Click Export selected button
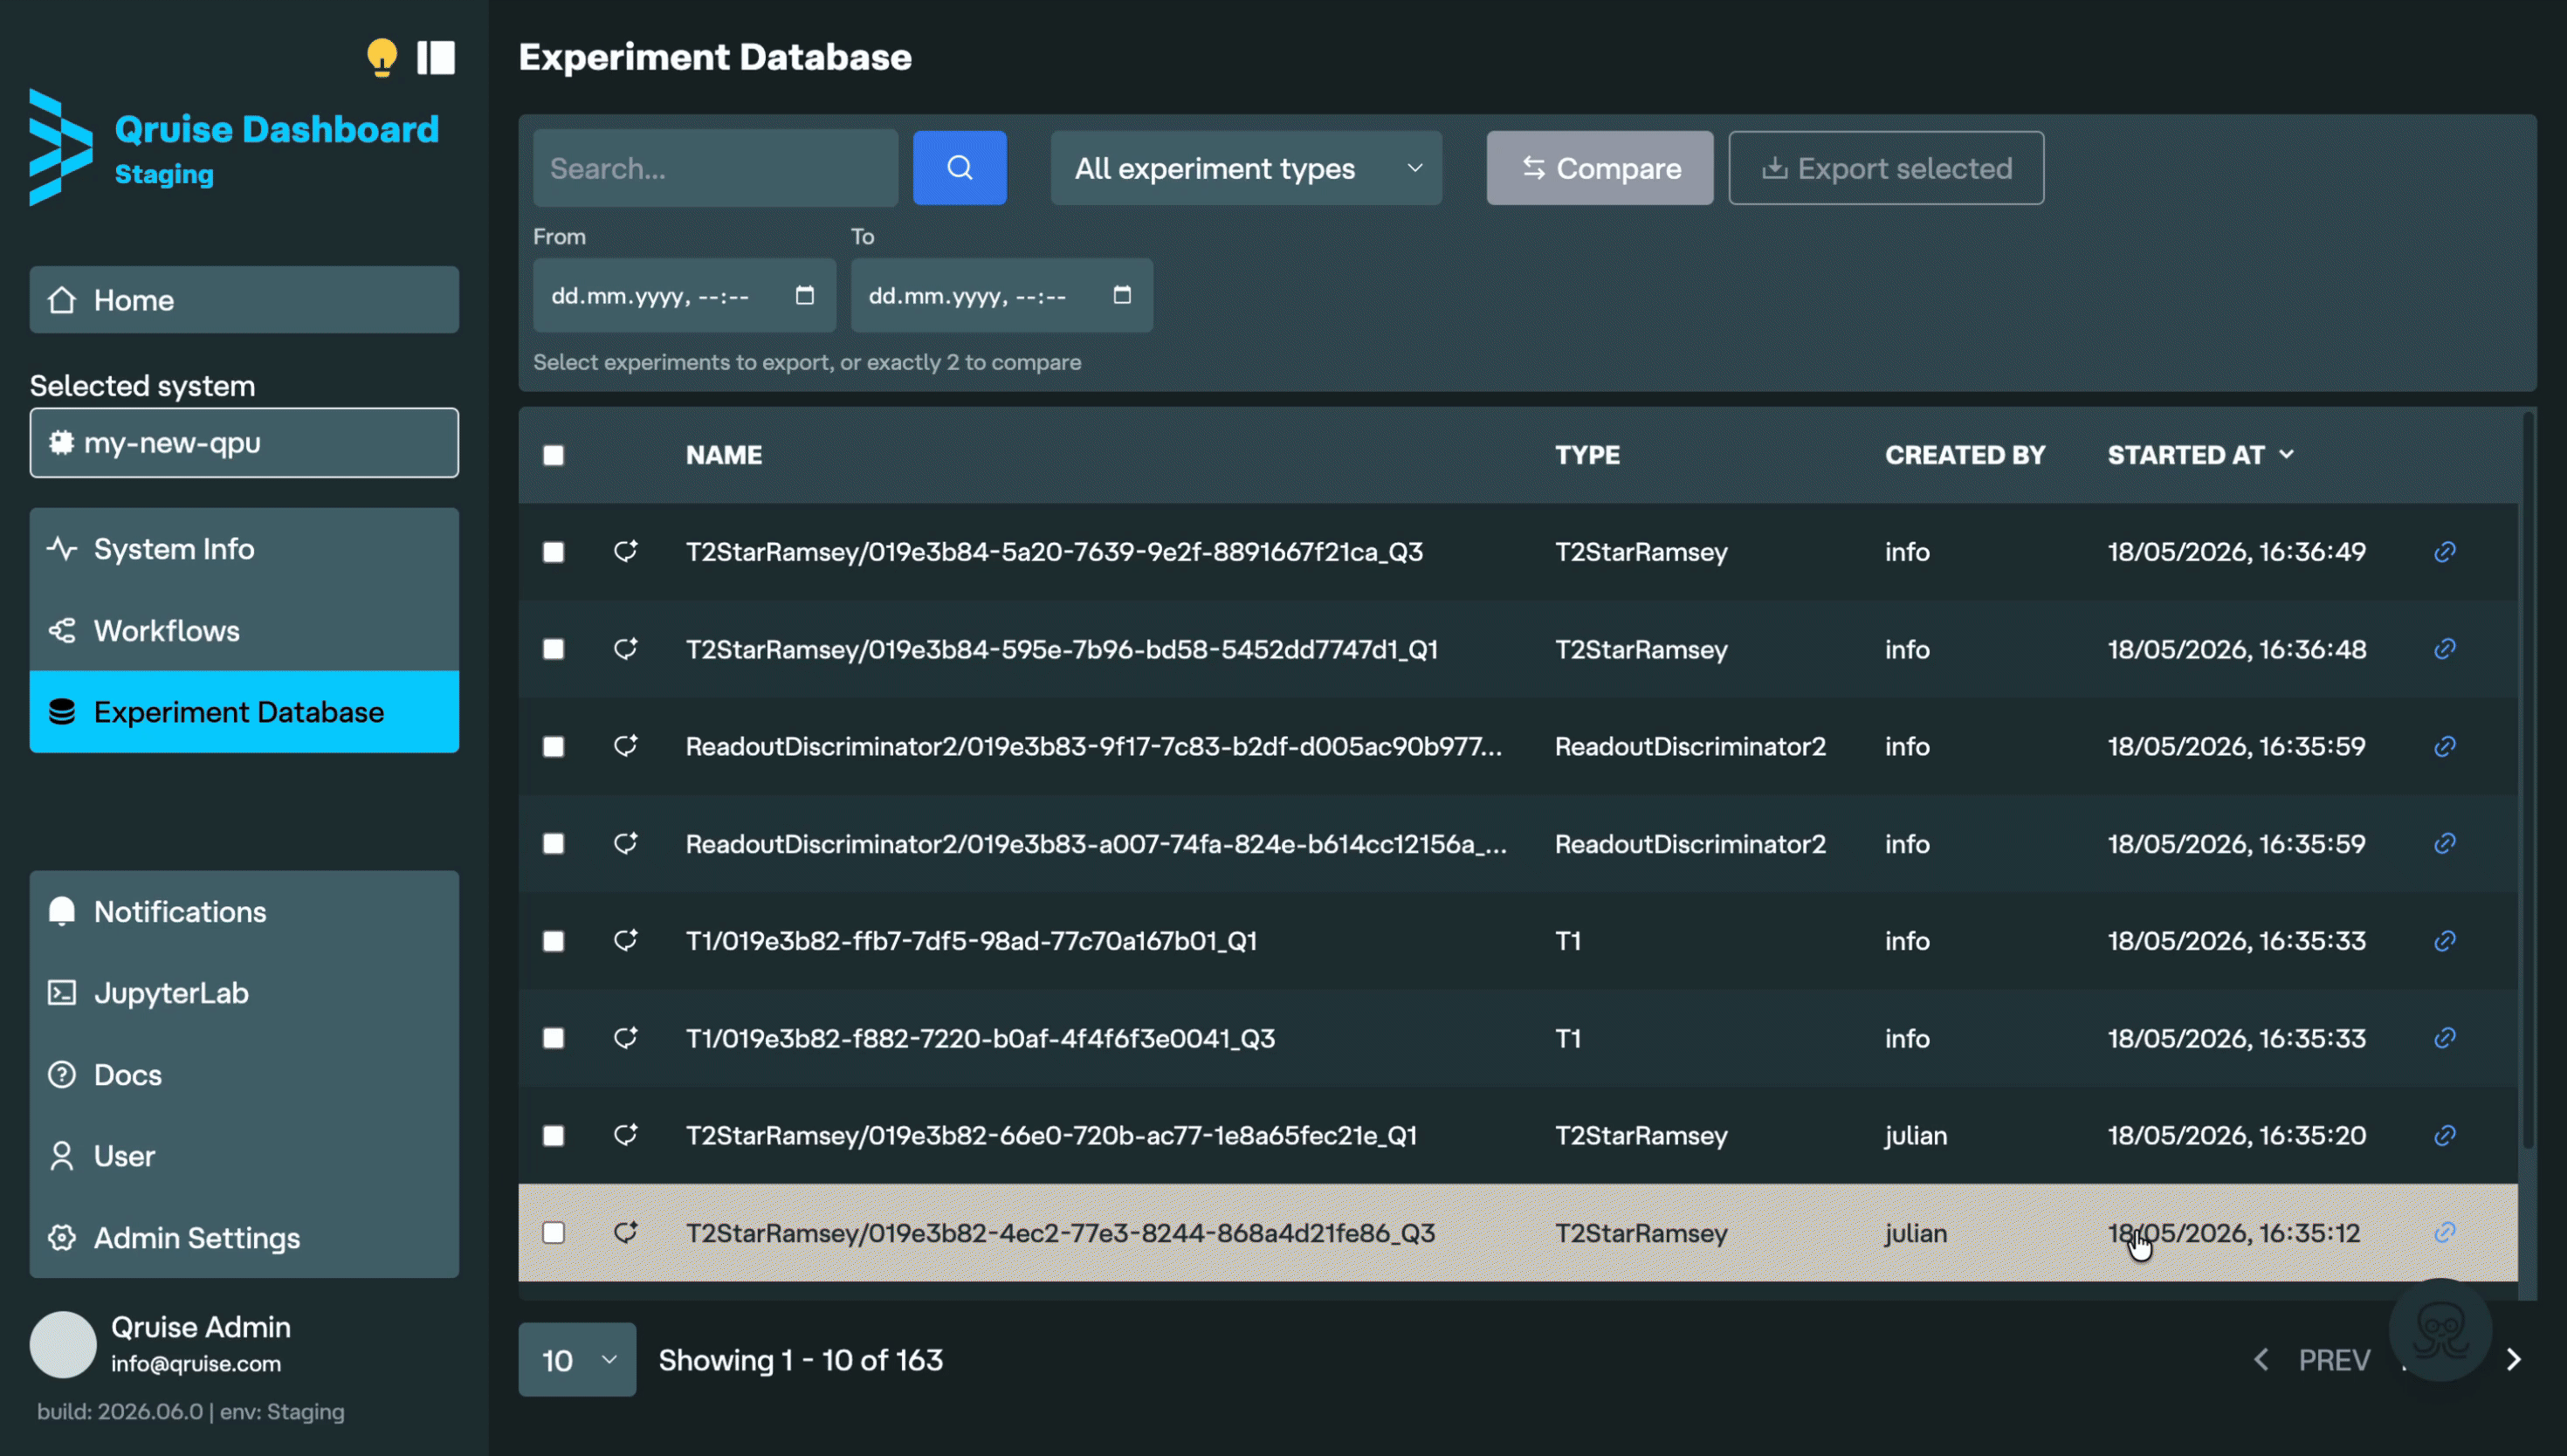2567x1456 pixels. (x=1885, y=168)
